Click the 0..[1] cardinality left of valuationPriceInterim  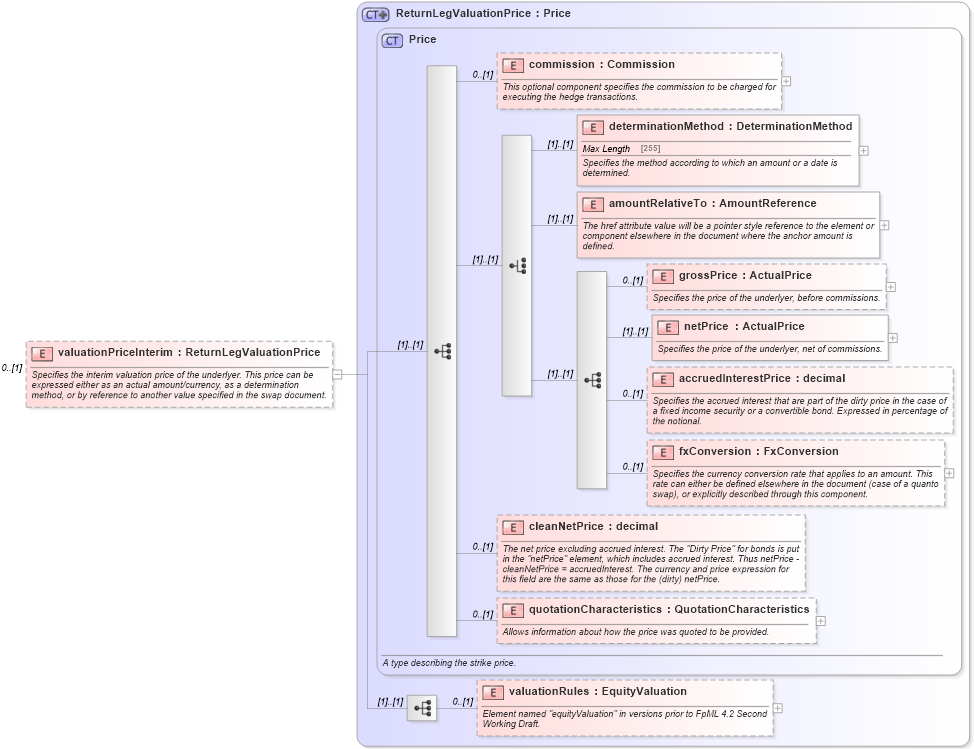click(12, 368)
